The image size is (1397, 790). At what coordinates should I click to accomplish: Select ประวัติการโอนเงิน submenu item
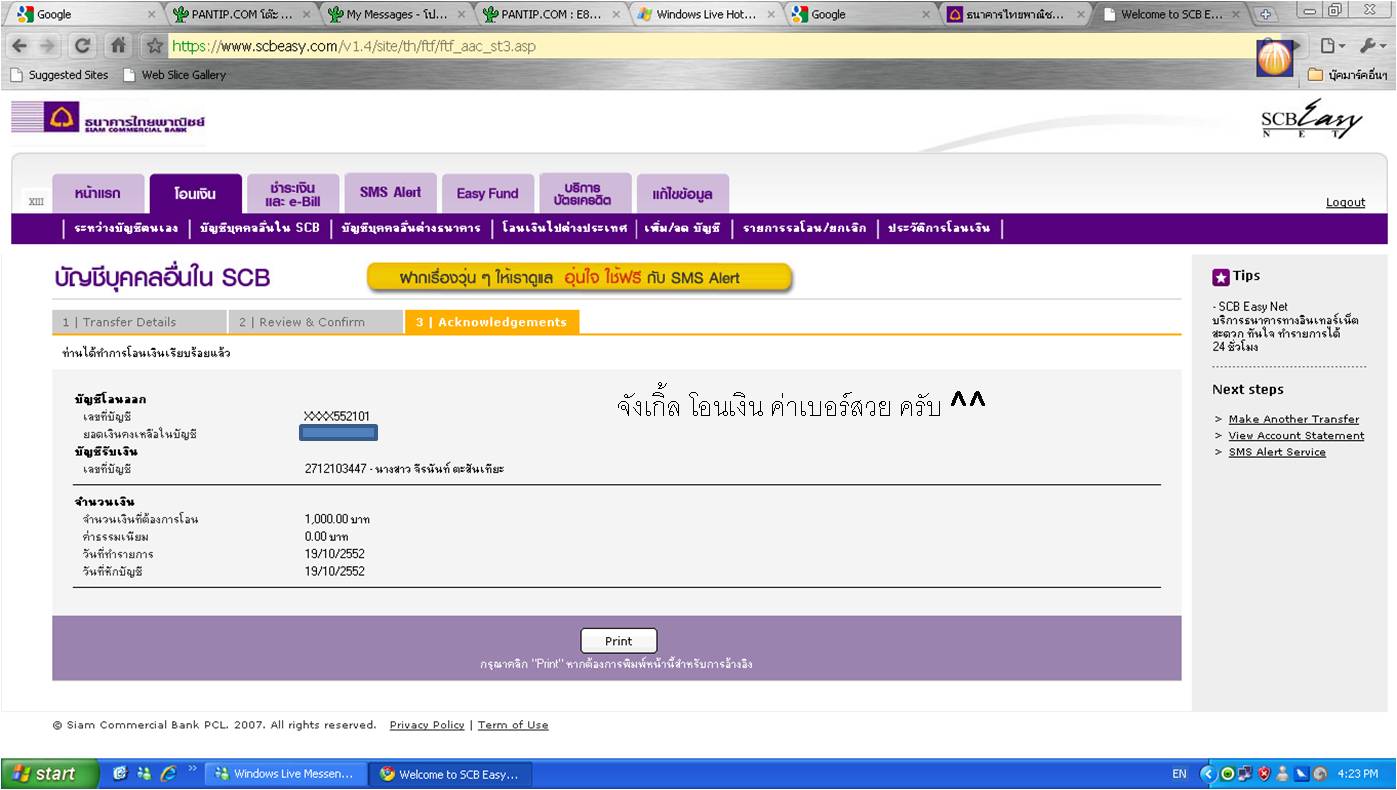pos(938,228)
